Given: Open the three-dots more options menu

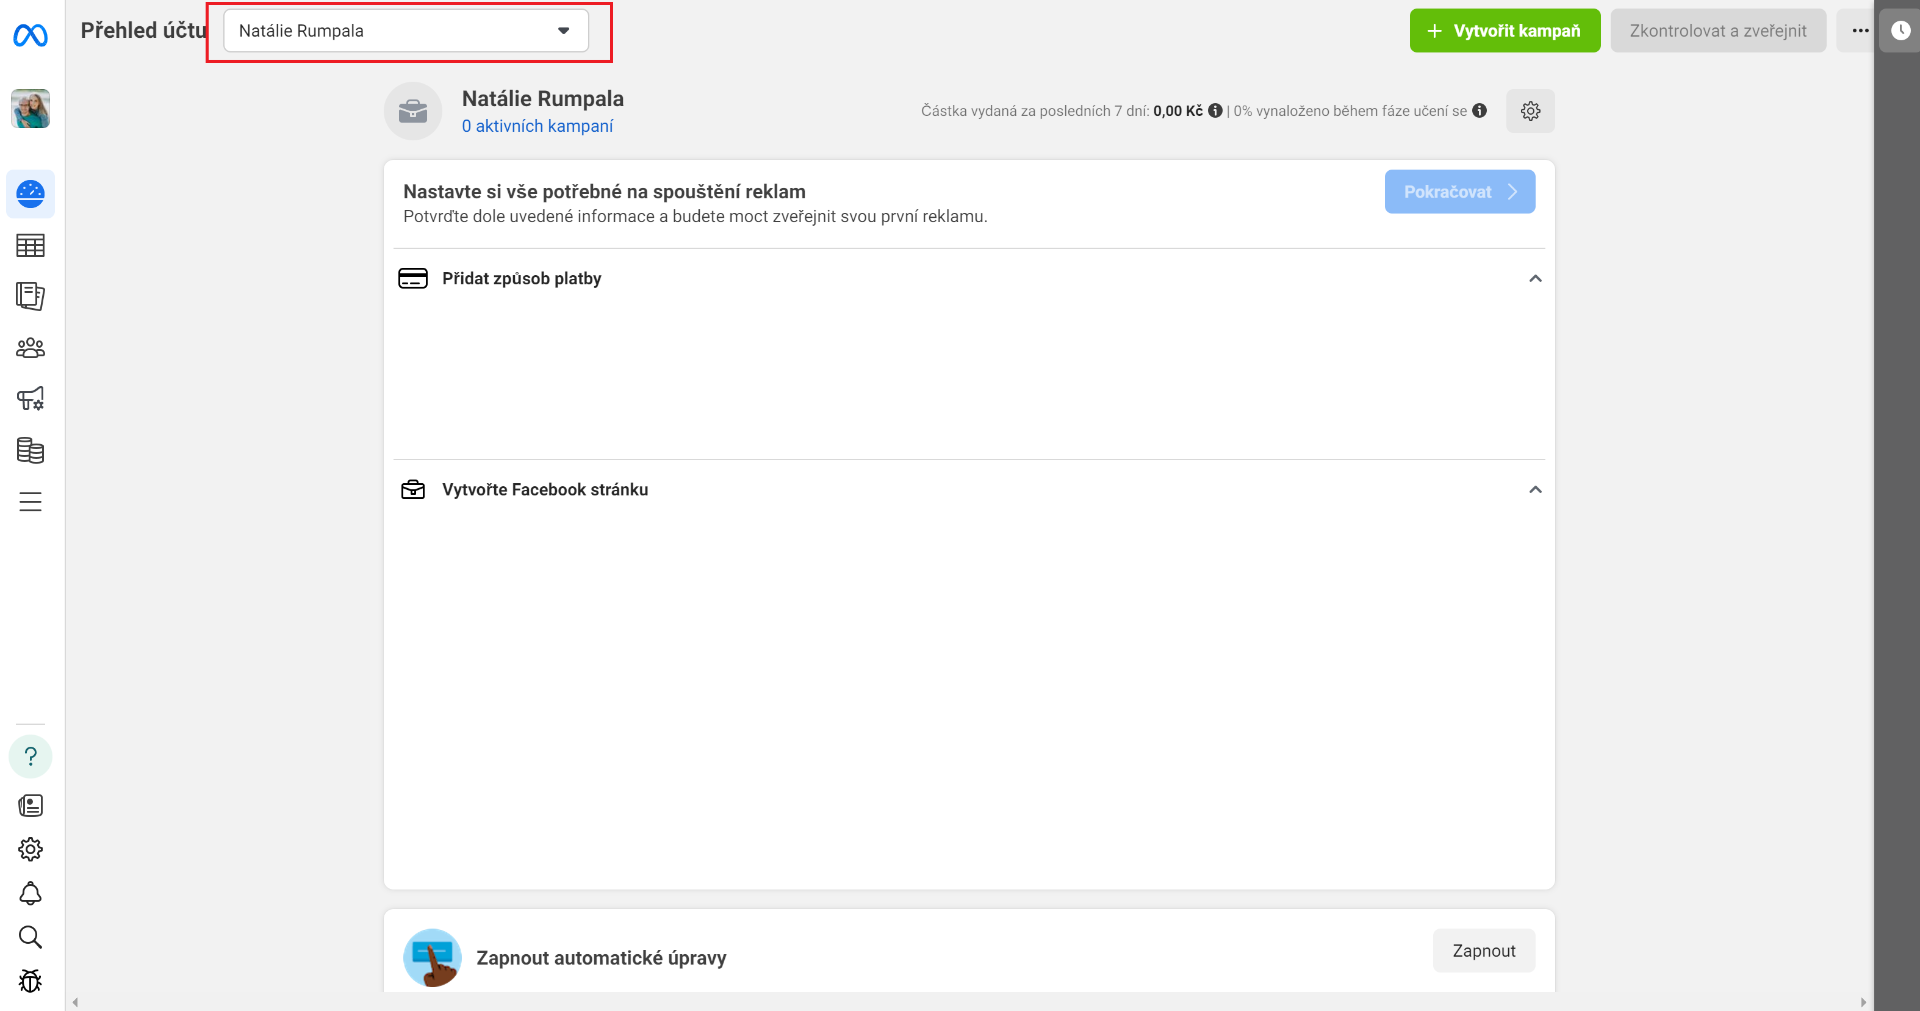Looking at the screenshot, I should 1859,31.
